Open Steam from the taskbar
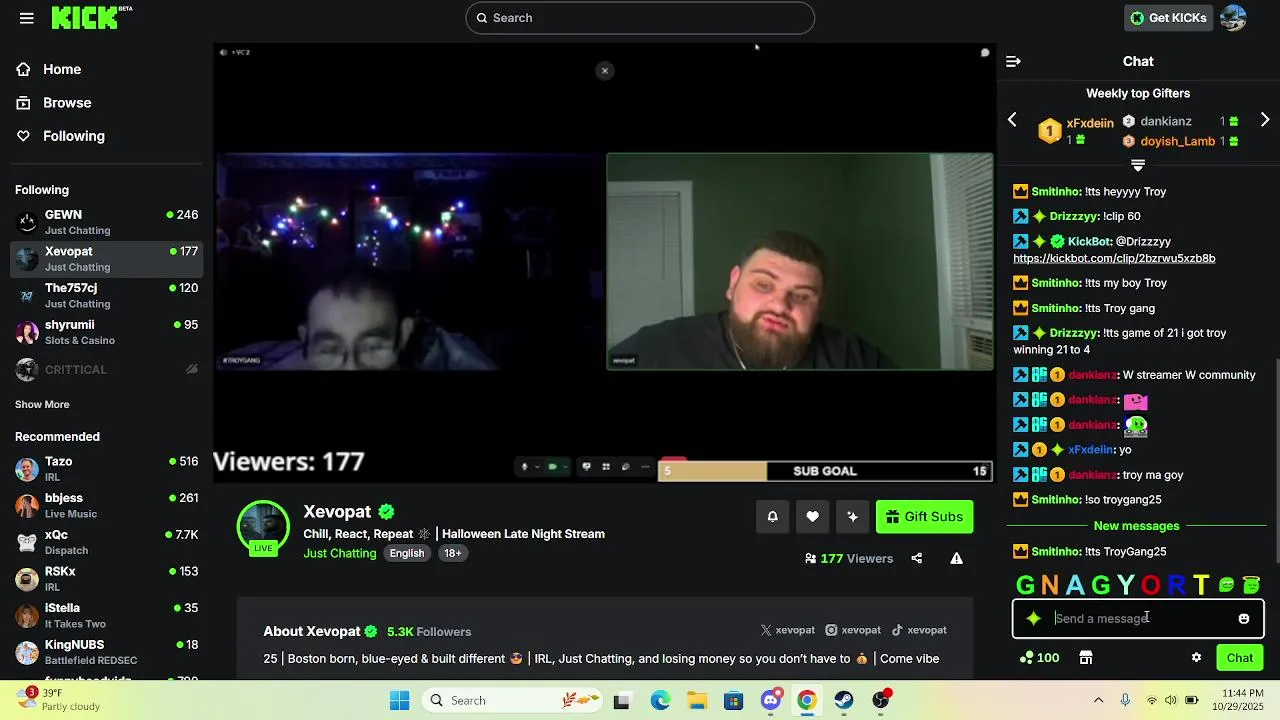The height and width of the screenshot is (720, 1280). click(x=844, y=700)
